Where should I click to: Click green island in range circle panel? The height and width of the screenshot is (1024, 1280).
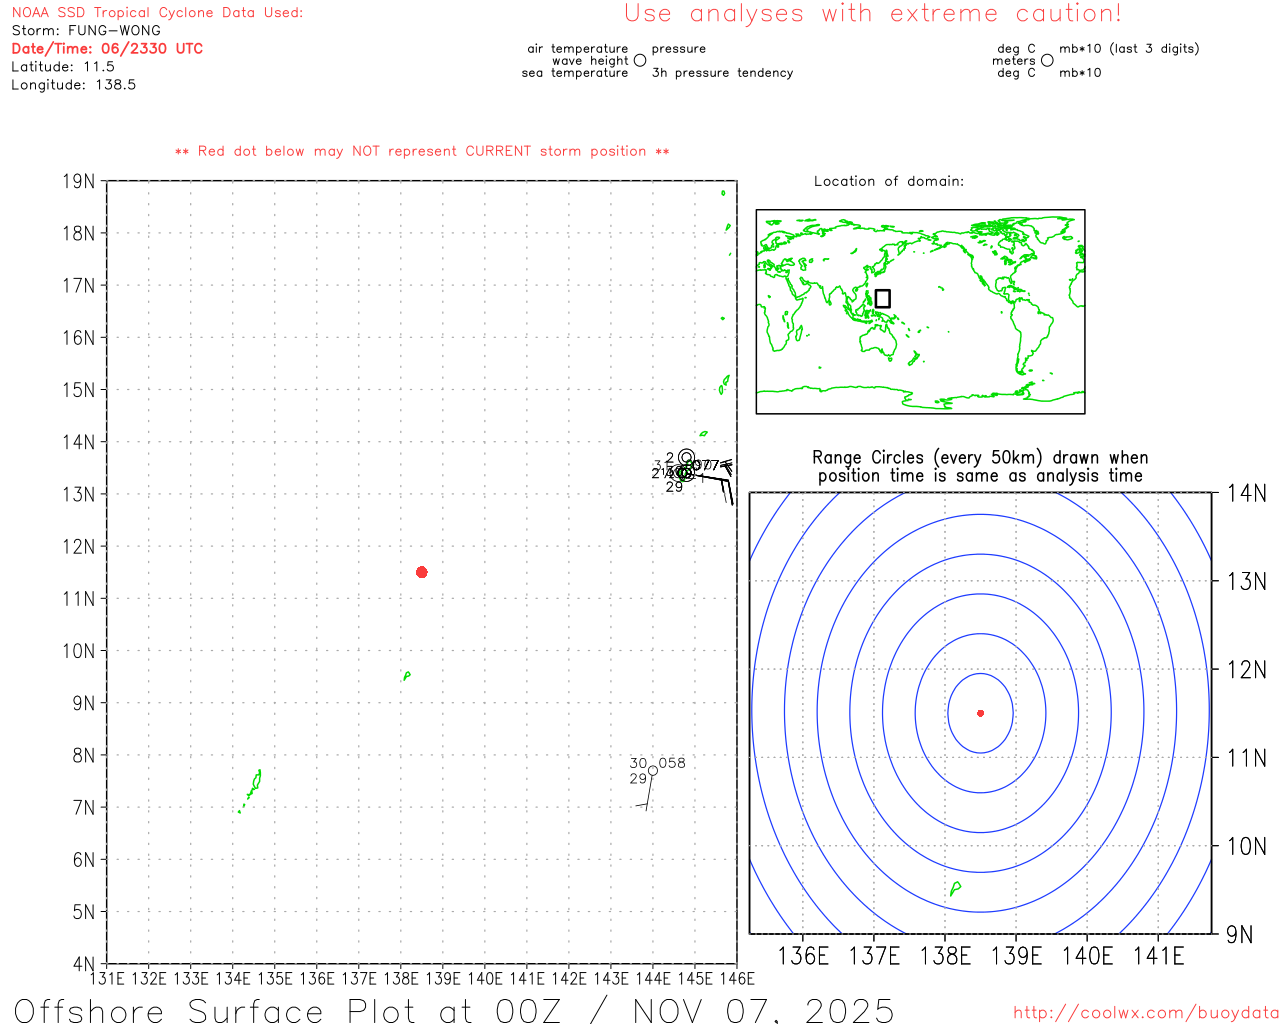(x=955, y=888)
